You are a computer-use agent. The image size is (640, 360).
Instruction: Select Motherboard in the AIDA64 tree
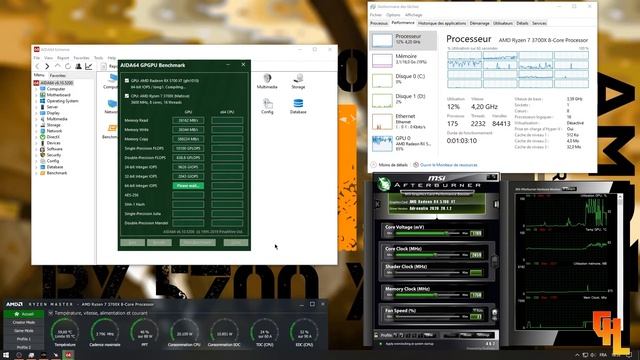click(x=58, y=95)
